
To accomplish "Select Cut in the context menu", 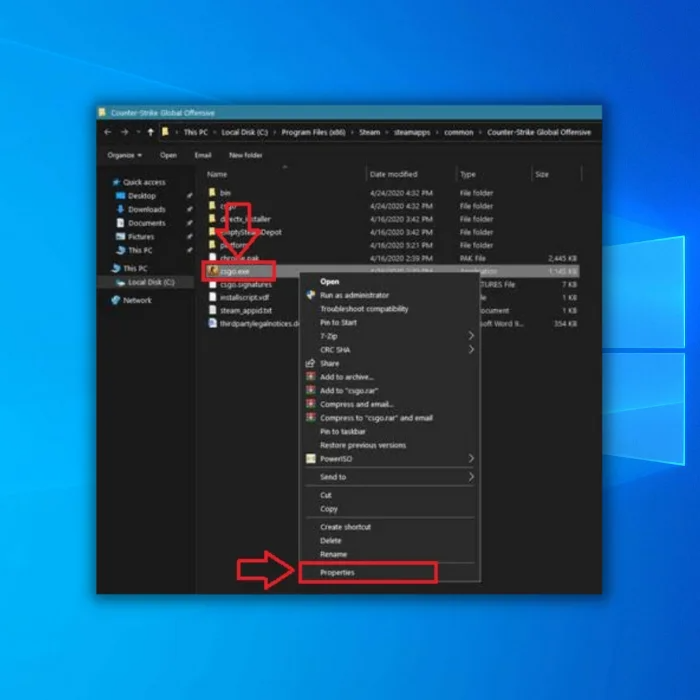I will (325, 495).
